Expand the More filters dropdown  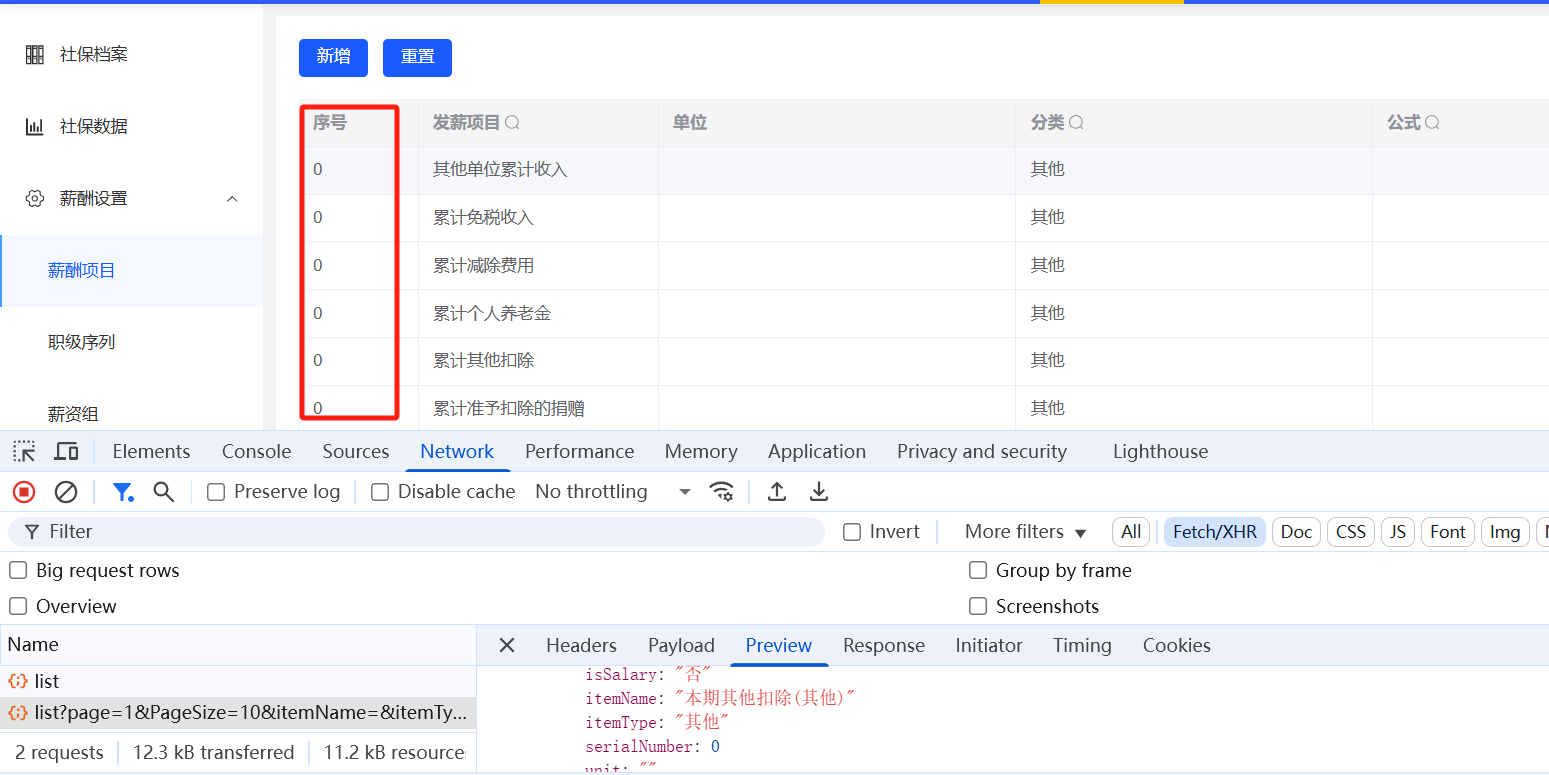[1025, 532]
